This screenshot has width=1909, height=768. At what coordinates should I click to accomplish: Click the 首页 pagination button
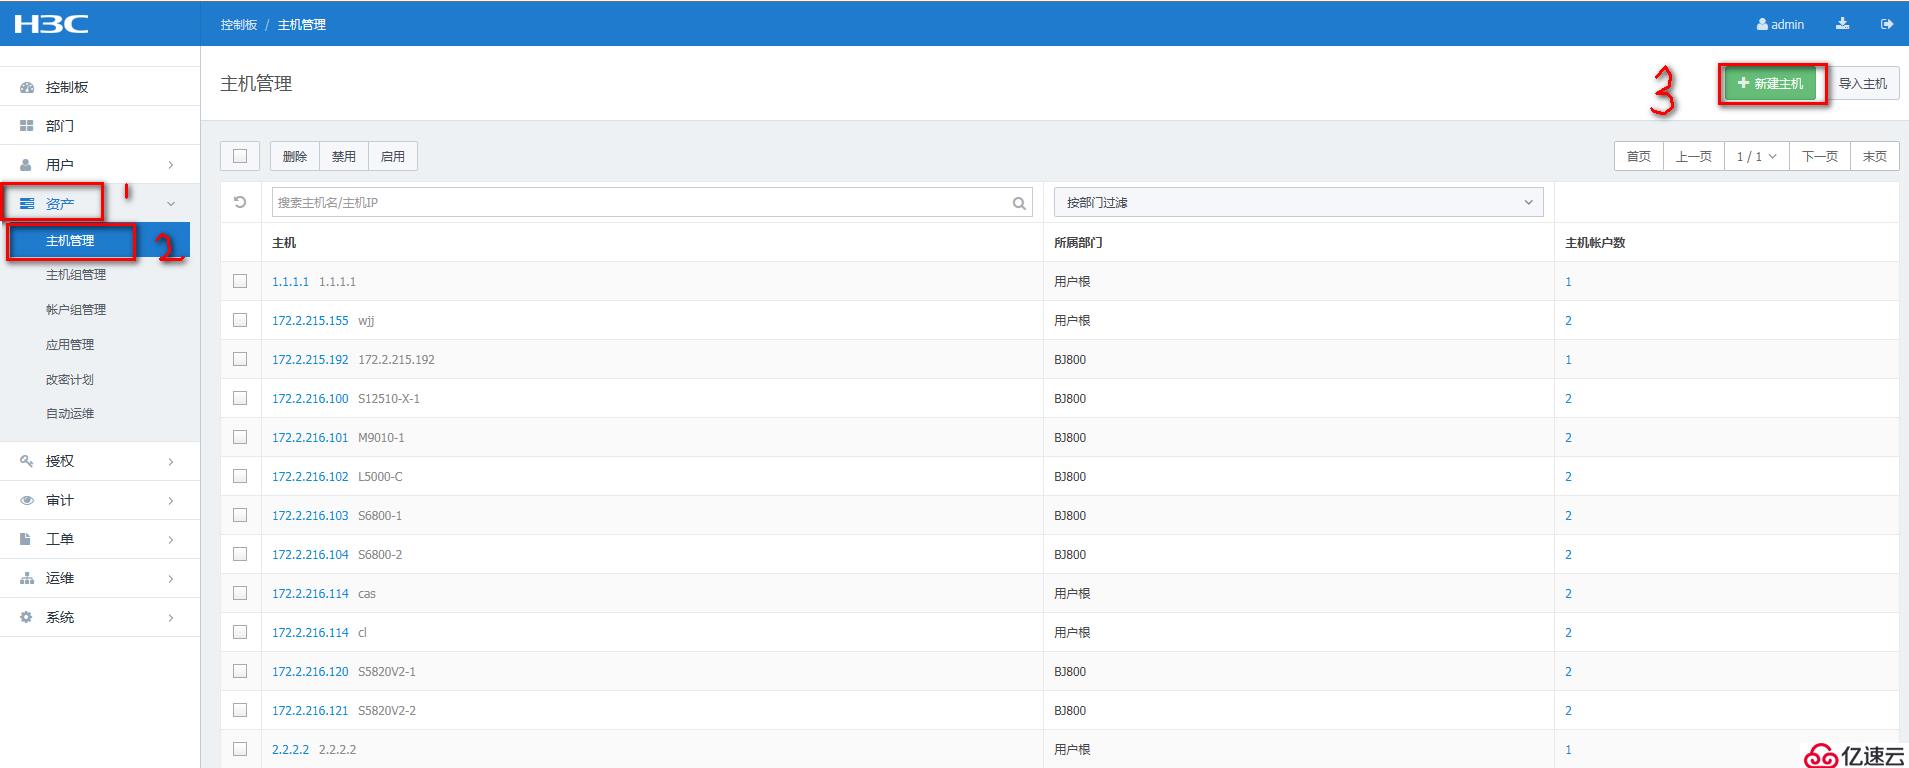point(1639,156)
